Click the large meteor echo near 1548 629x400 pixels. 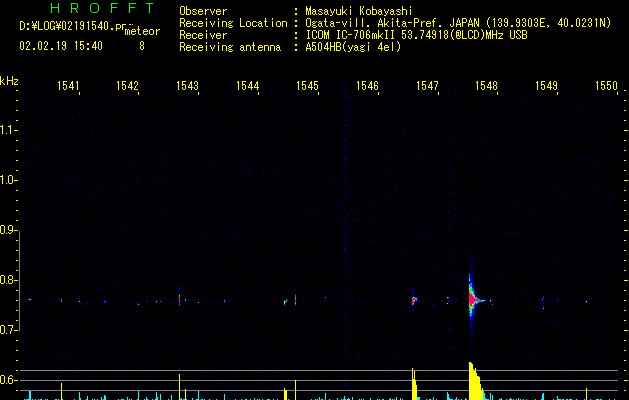tap(474, 300)
